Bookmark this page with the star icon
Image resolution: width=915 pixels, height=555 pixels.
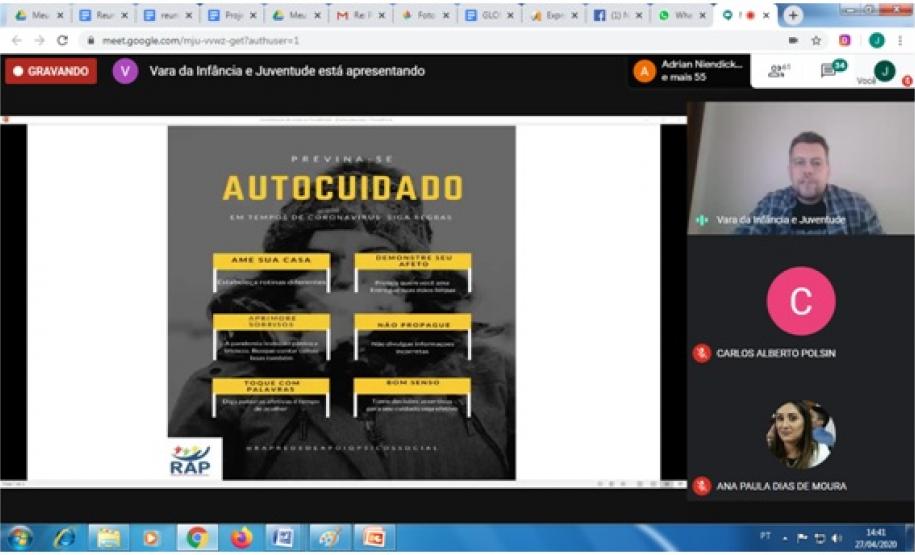point(816,40)
